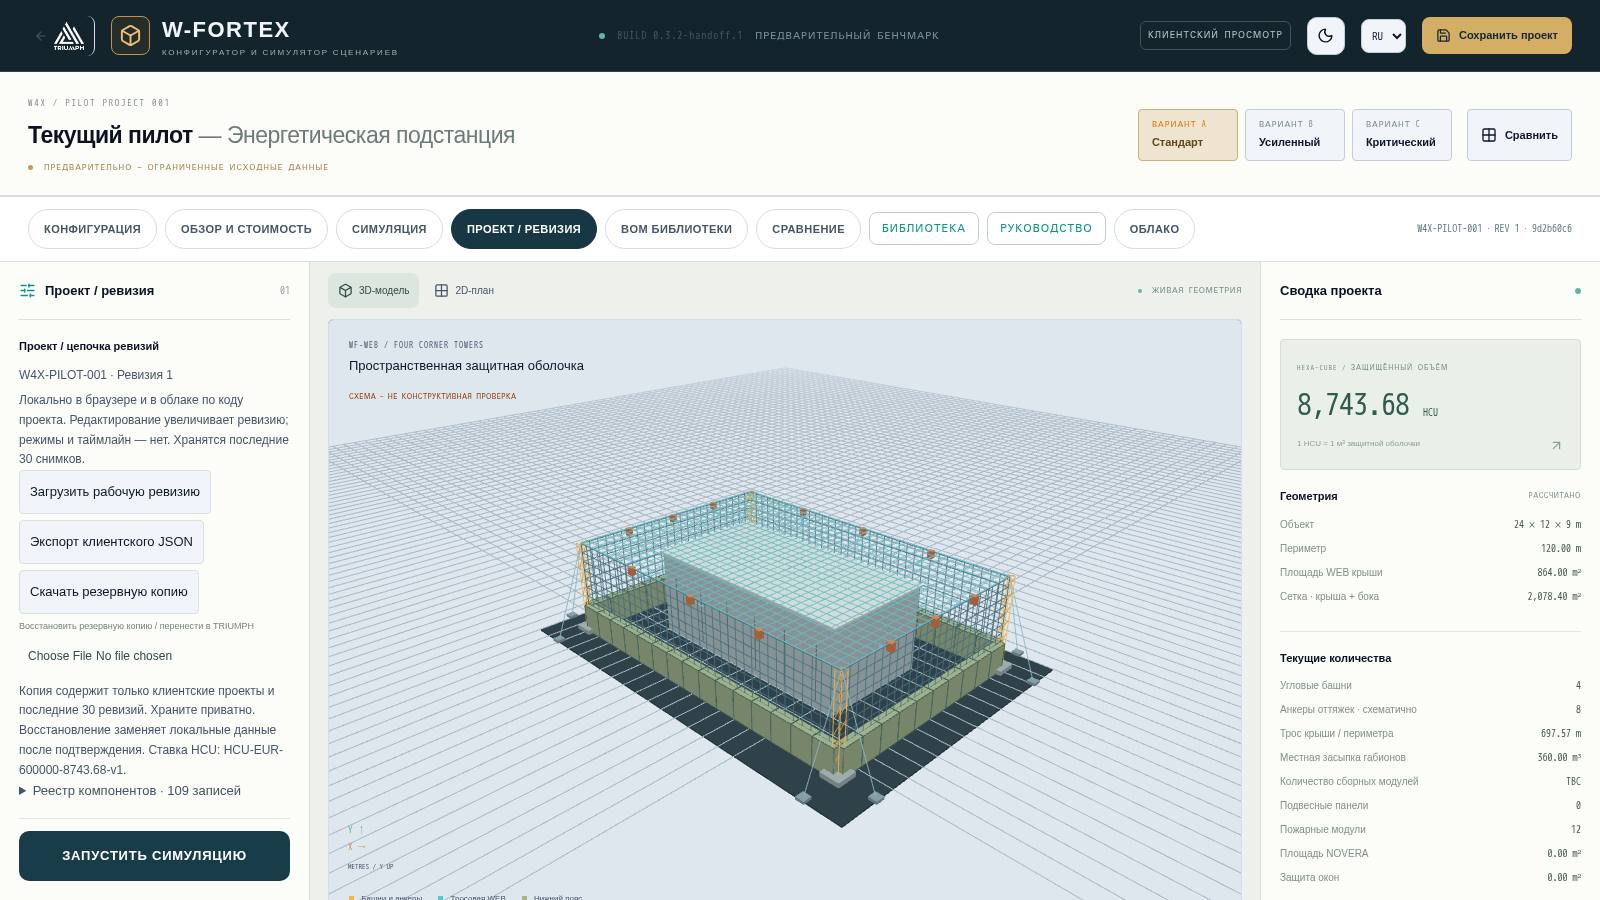The image size is (1600, 900).
Task: Expand Реестр компонентов 109 записей
Action: coord(130,791)
